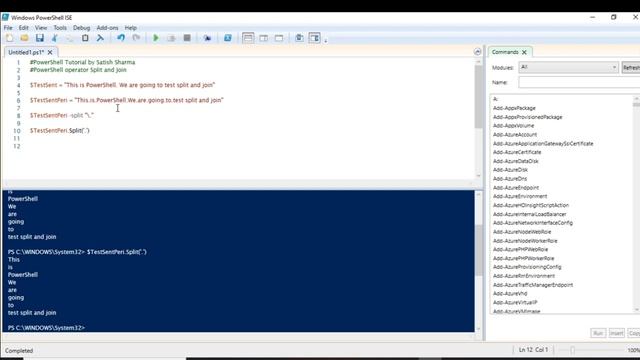Open the Modules dropdown
Image resolution: width=640 pixels, height=360 pixels.
tap(568, 67)
